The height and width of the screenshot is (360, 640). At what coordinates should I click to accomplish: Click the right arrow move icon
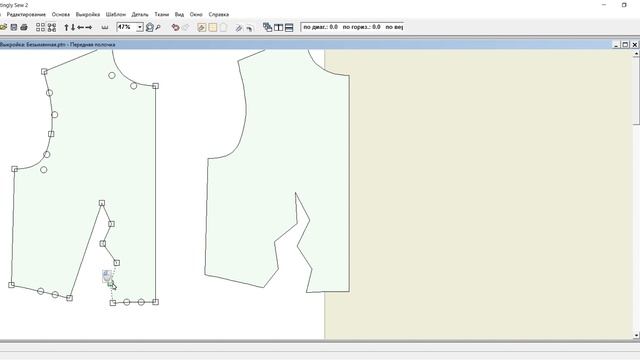[88, 27]
